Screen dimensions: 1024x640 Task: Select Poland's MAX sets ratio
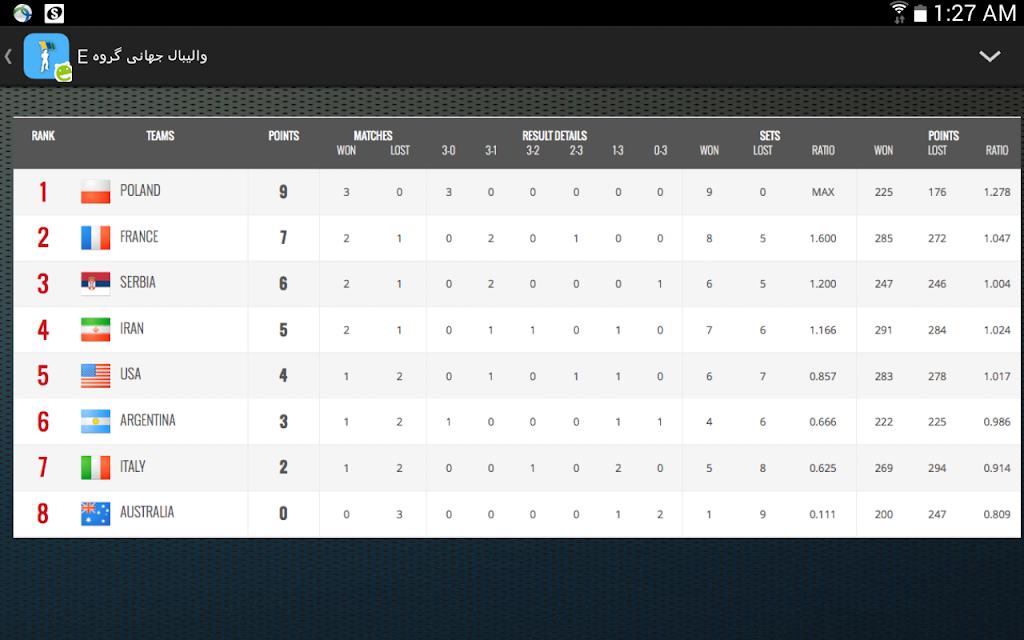click(823, 192)
